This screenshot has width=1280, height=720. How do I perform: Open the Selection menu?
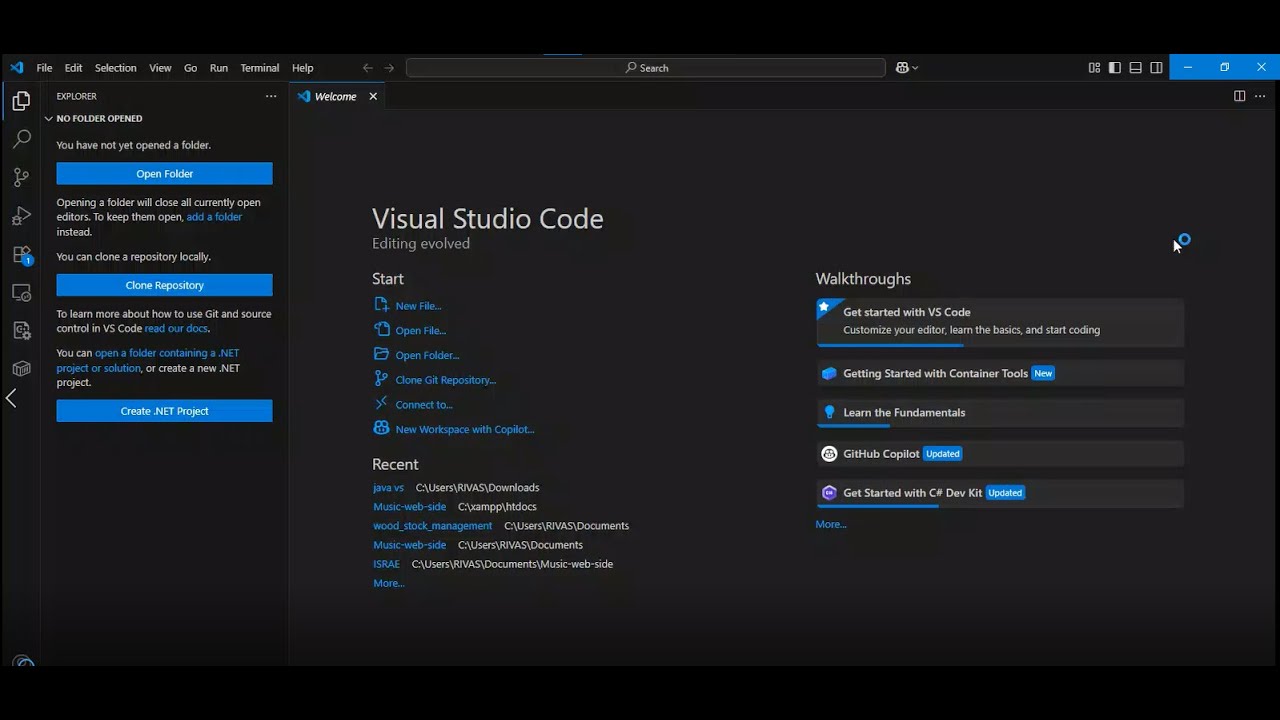tap(115, 68)
